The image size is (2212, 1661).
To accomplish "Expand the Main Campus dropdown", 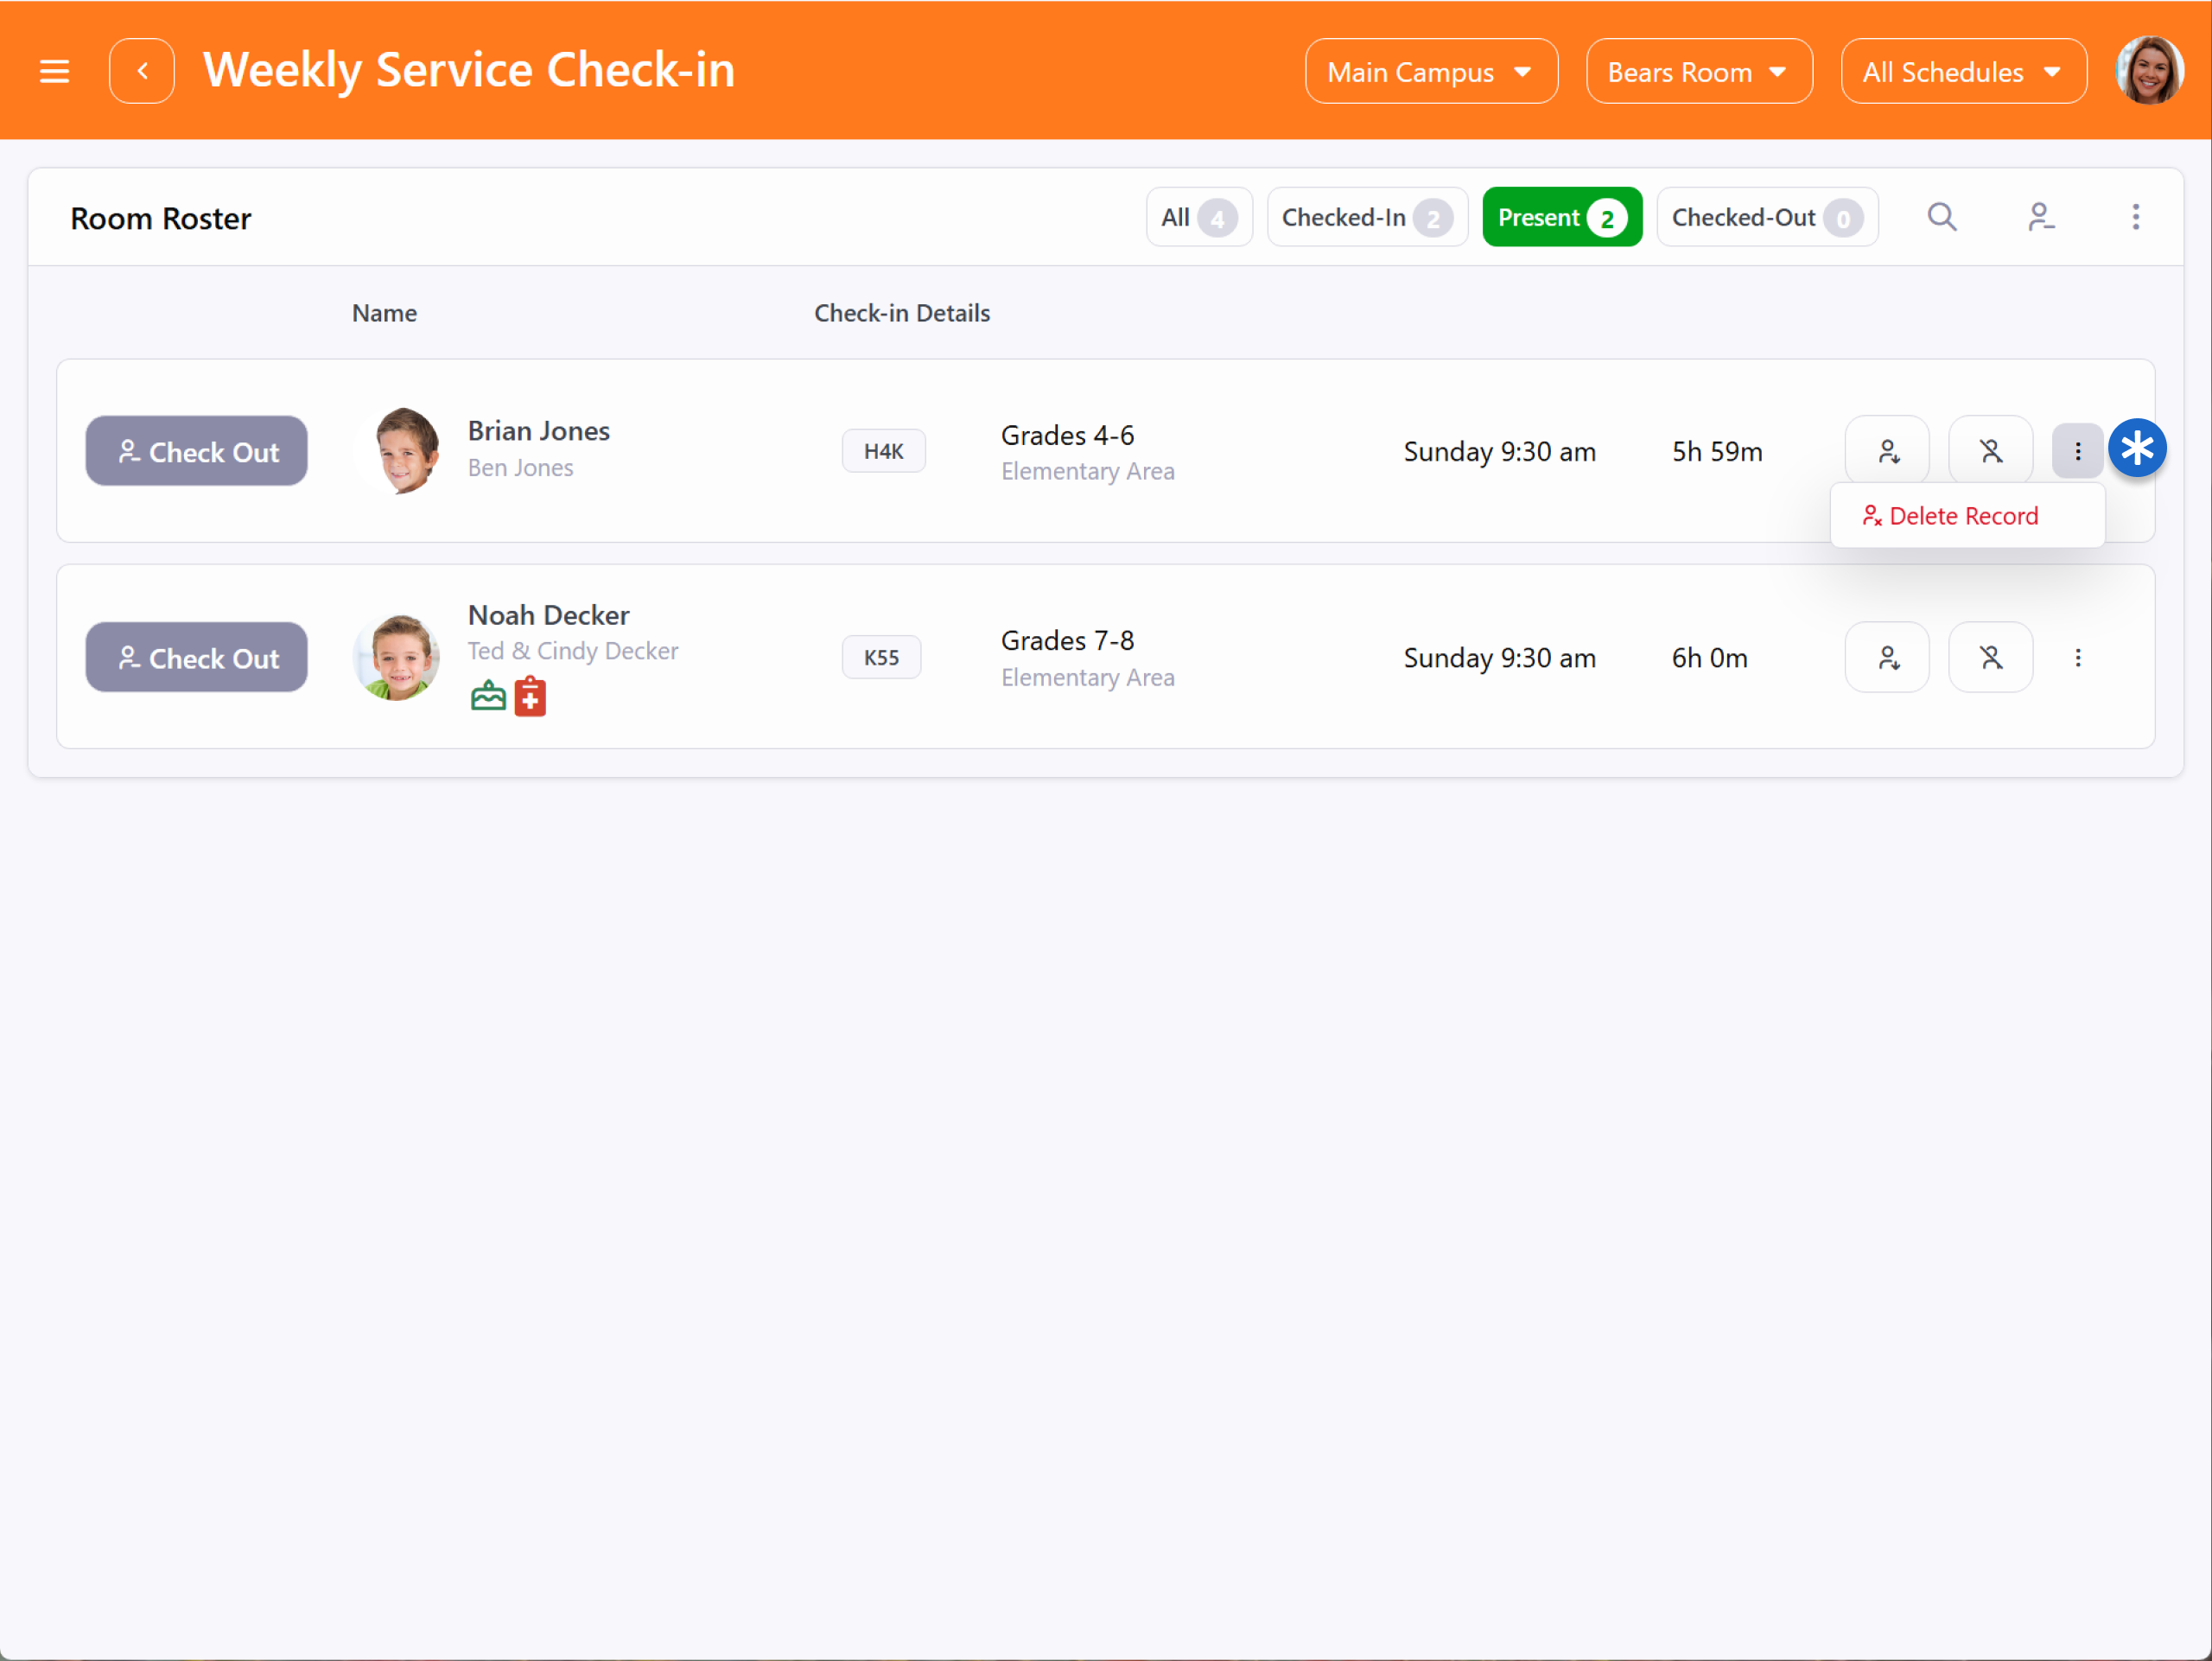I will (1430, 72).
